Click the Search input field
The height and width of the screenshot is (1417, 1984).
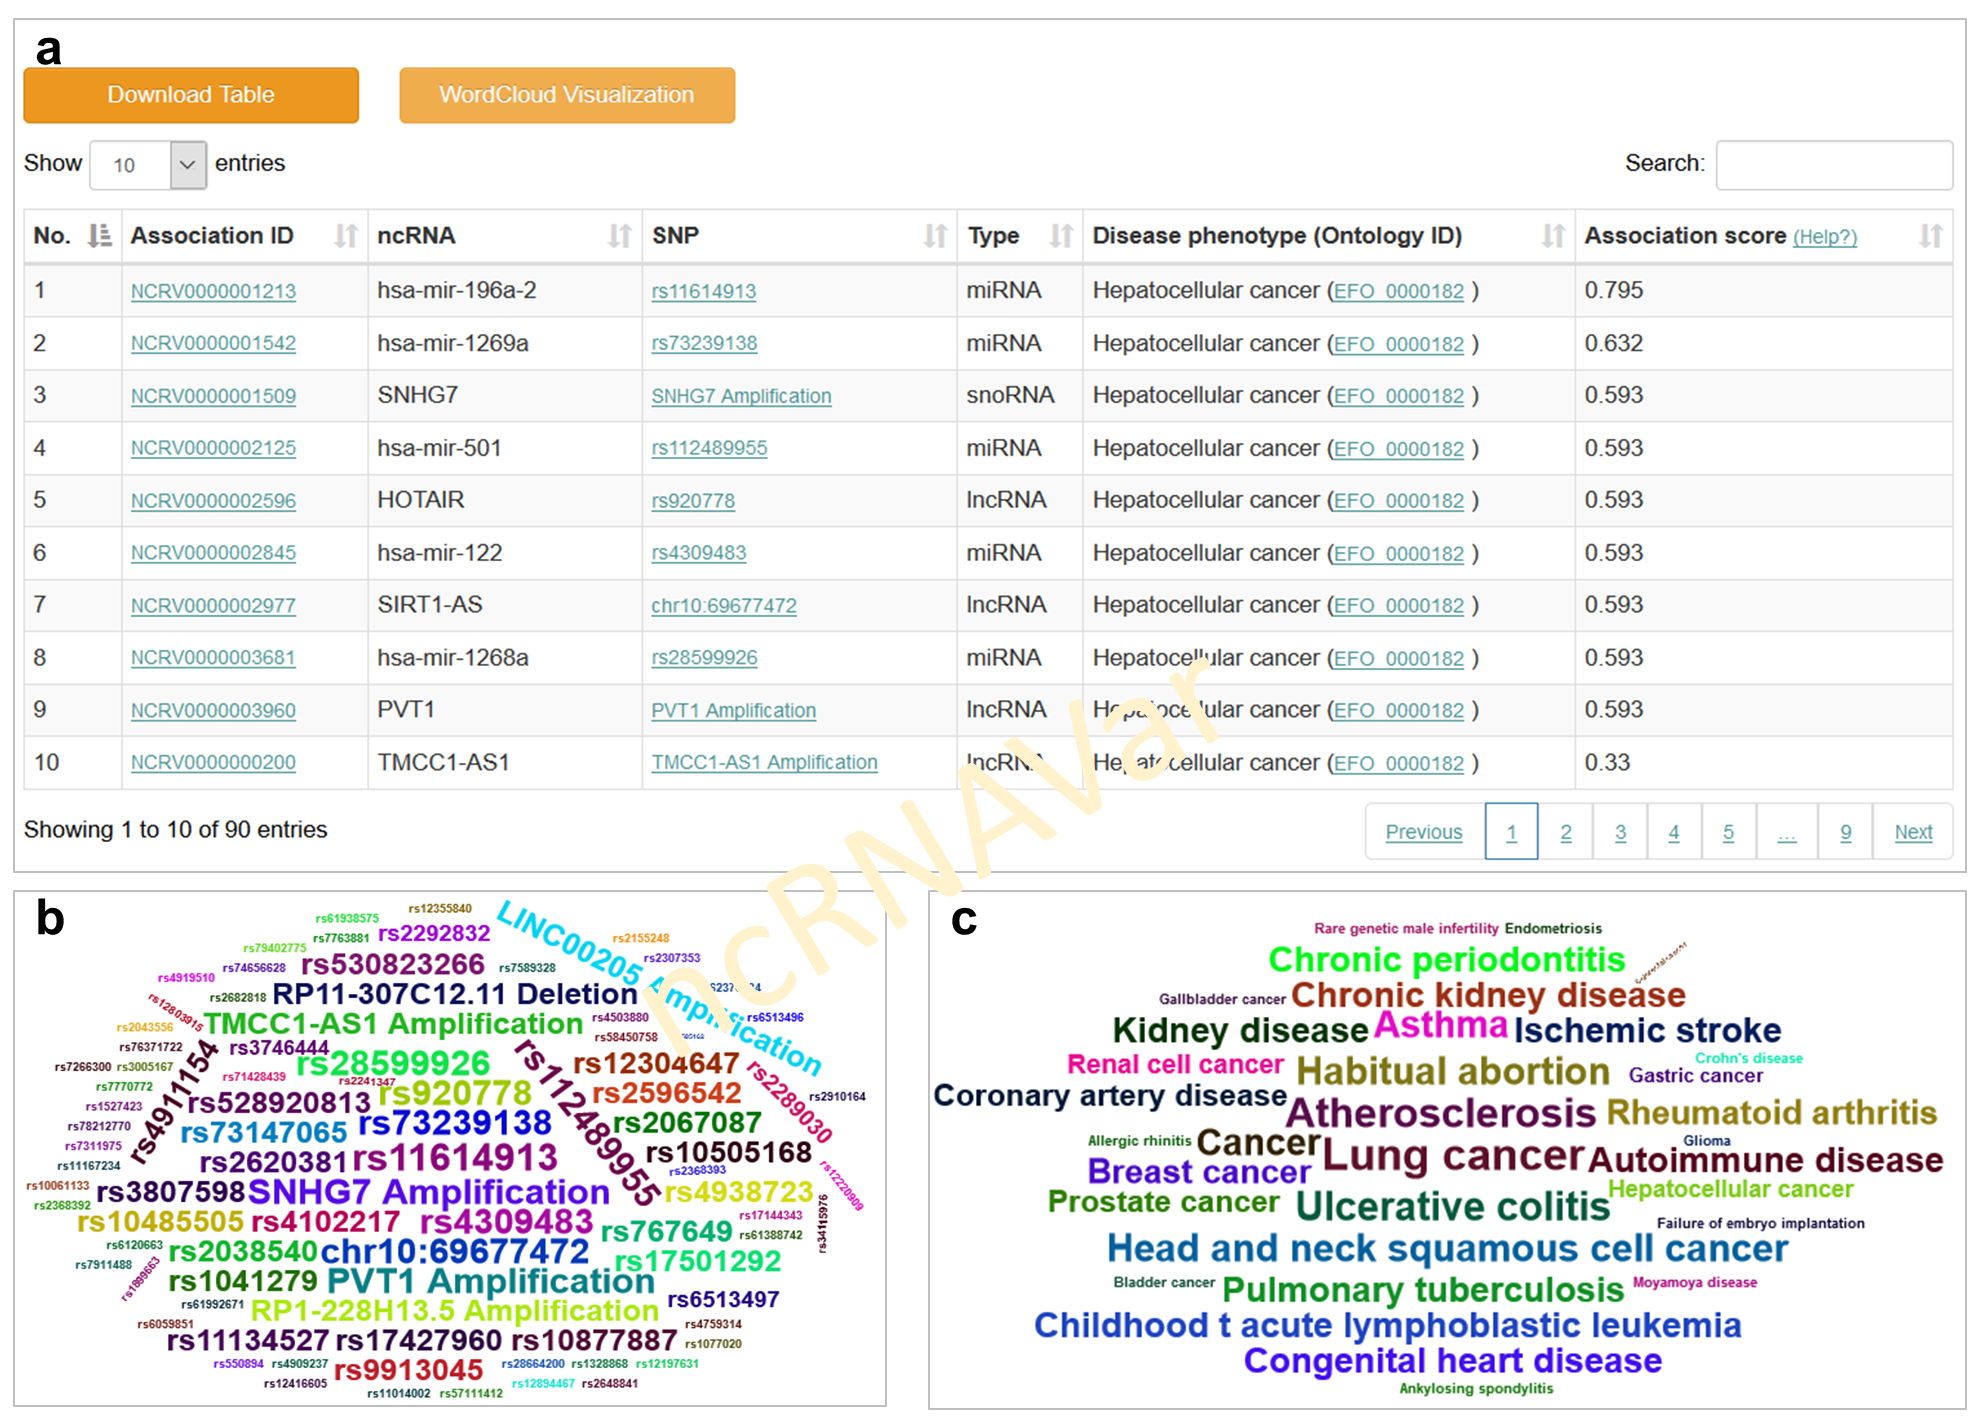coord(1834,165)
